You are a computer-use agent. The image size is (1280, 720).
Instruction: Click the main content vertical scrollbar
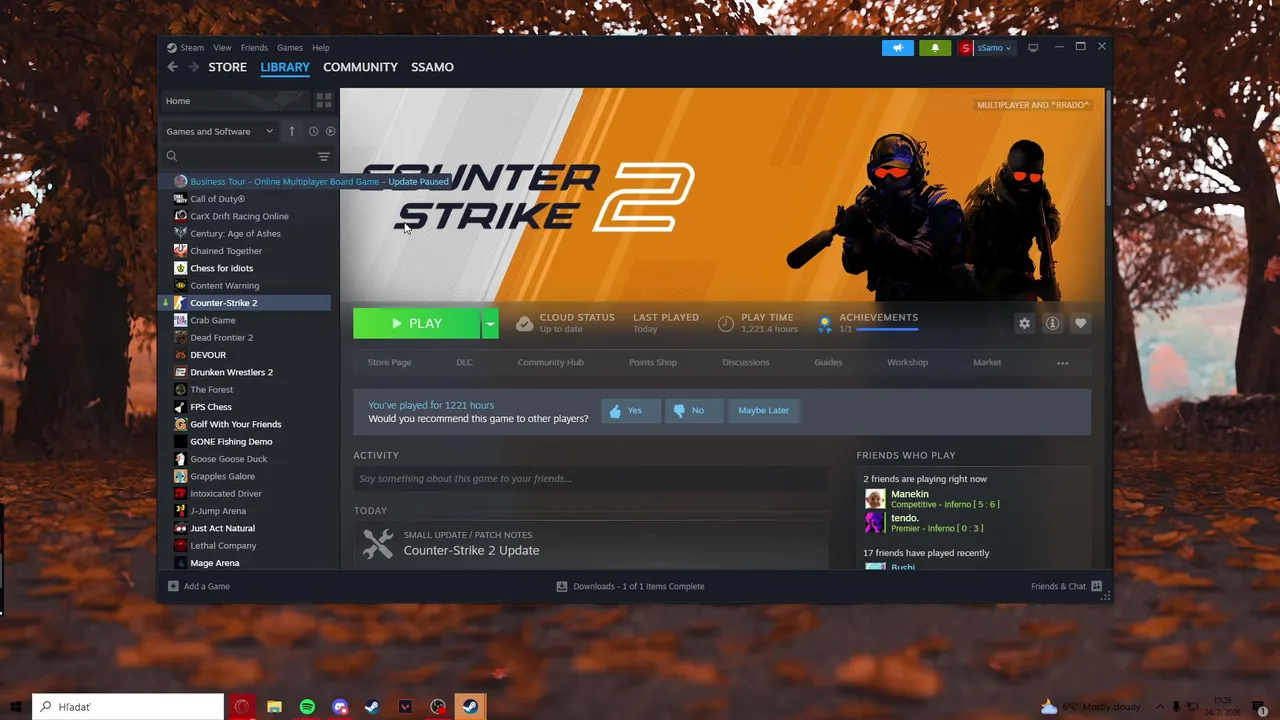(1108, 150)
